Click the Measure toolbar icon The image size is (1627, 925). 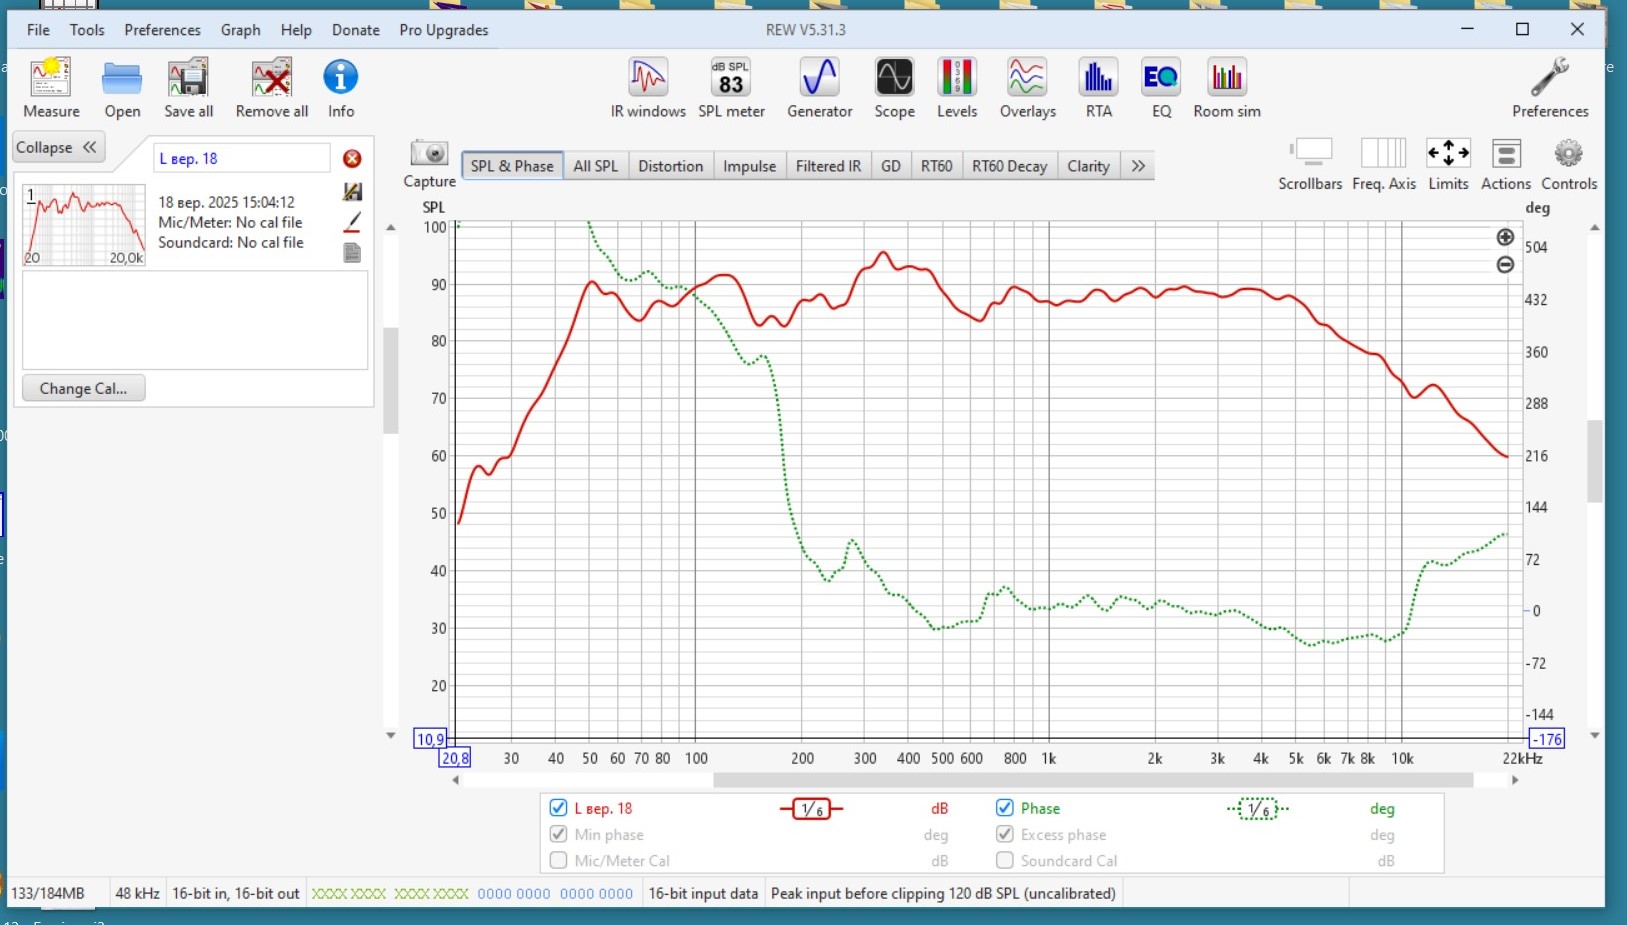(x=51, y=88)
